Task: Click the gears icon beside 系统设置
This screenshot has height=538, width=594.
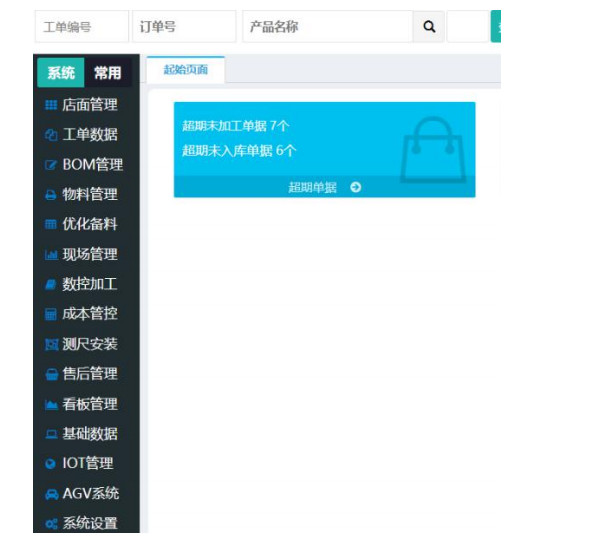Action: (51, 524)
